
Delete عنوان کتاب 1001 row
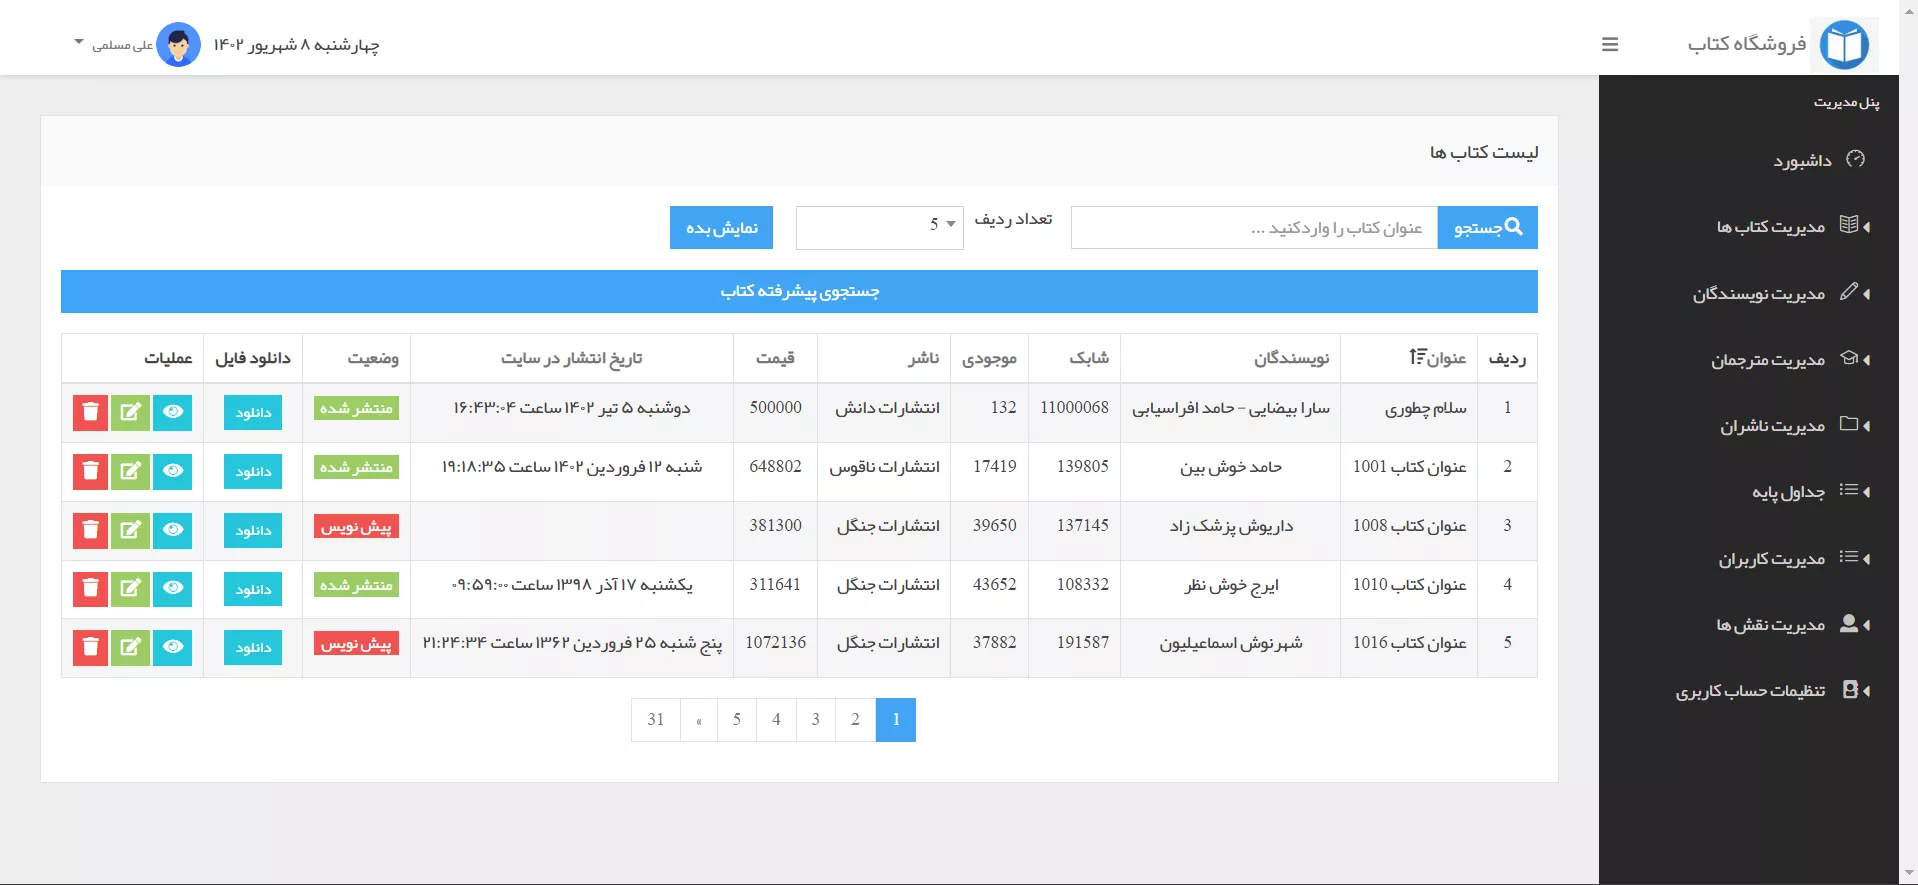(x=90, y=471)
